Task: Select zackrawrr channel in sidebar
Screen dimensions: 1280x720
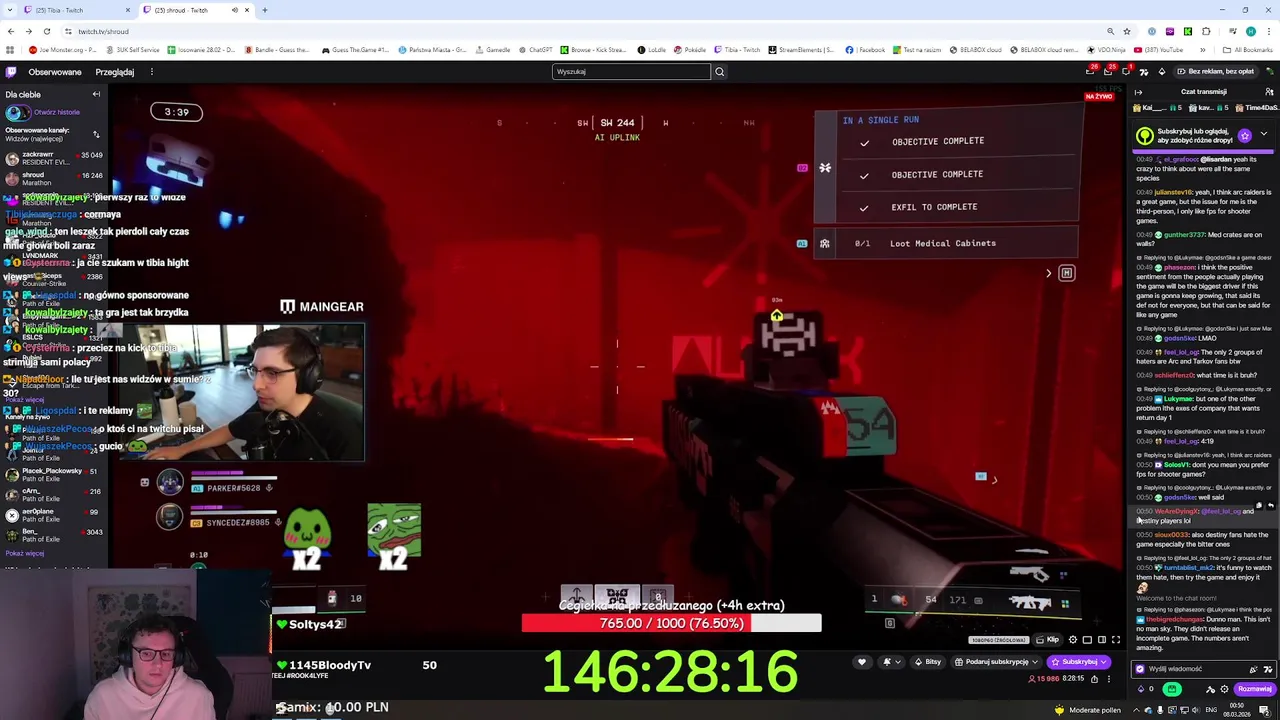Action: click(x=53, y=159)
